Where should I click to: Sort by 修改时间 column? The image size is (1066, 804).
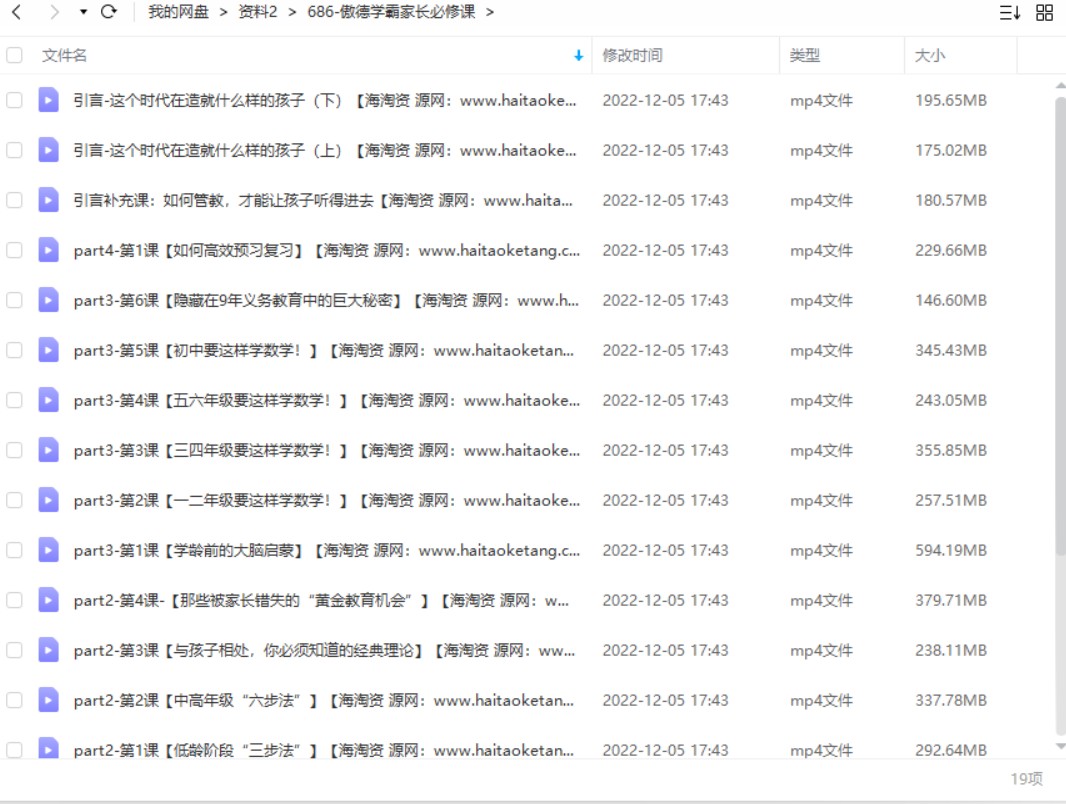(x=632, y=55)
